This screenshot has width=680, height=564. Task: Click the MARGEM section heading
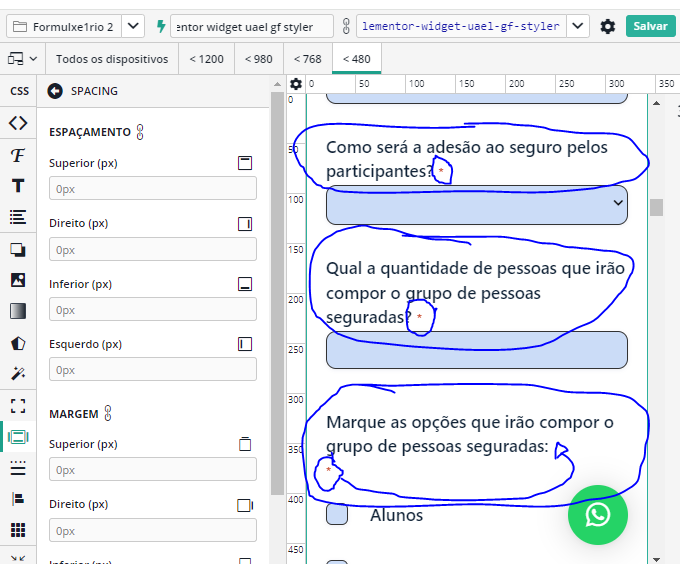click(74, 414)
